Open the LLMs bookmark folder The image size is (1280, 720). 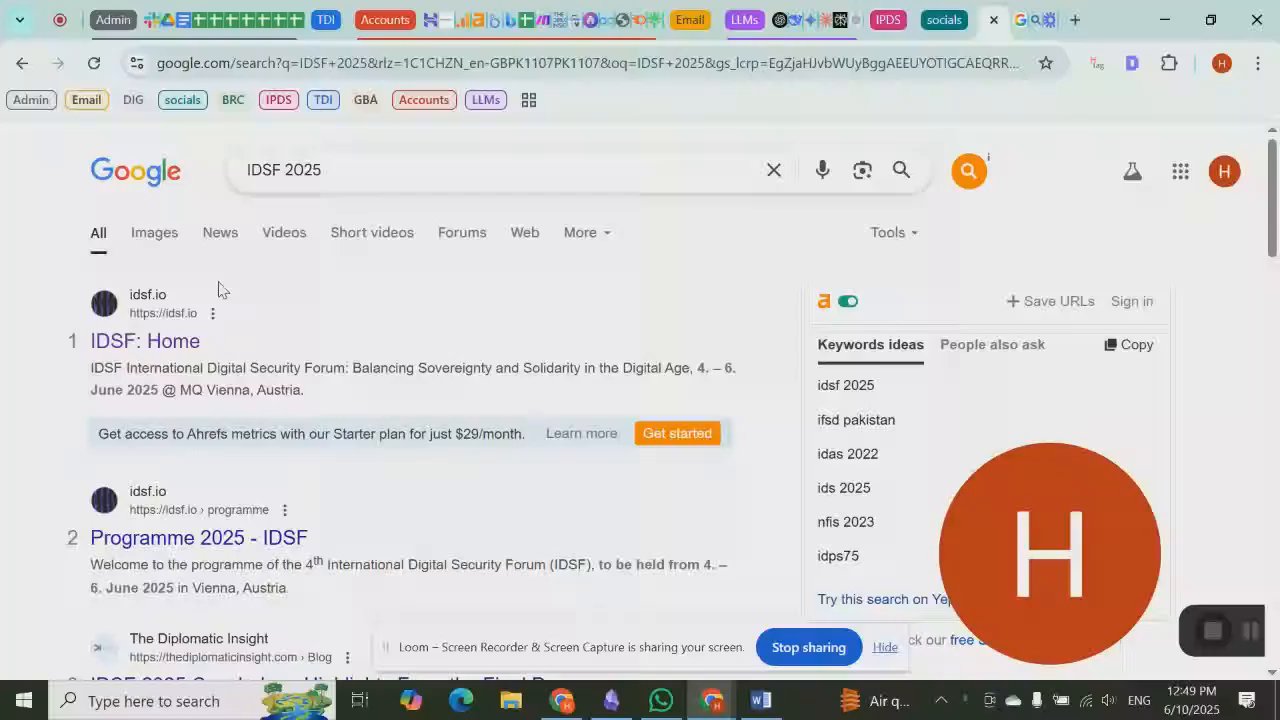click(486, 100)
